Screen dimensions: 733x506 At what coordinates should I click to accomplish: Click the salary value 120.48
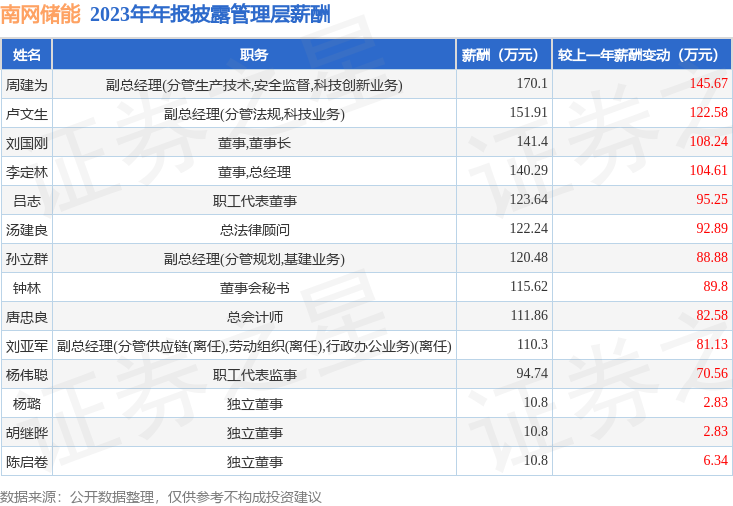pos(529,257)
